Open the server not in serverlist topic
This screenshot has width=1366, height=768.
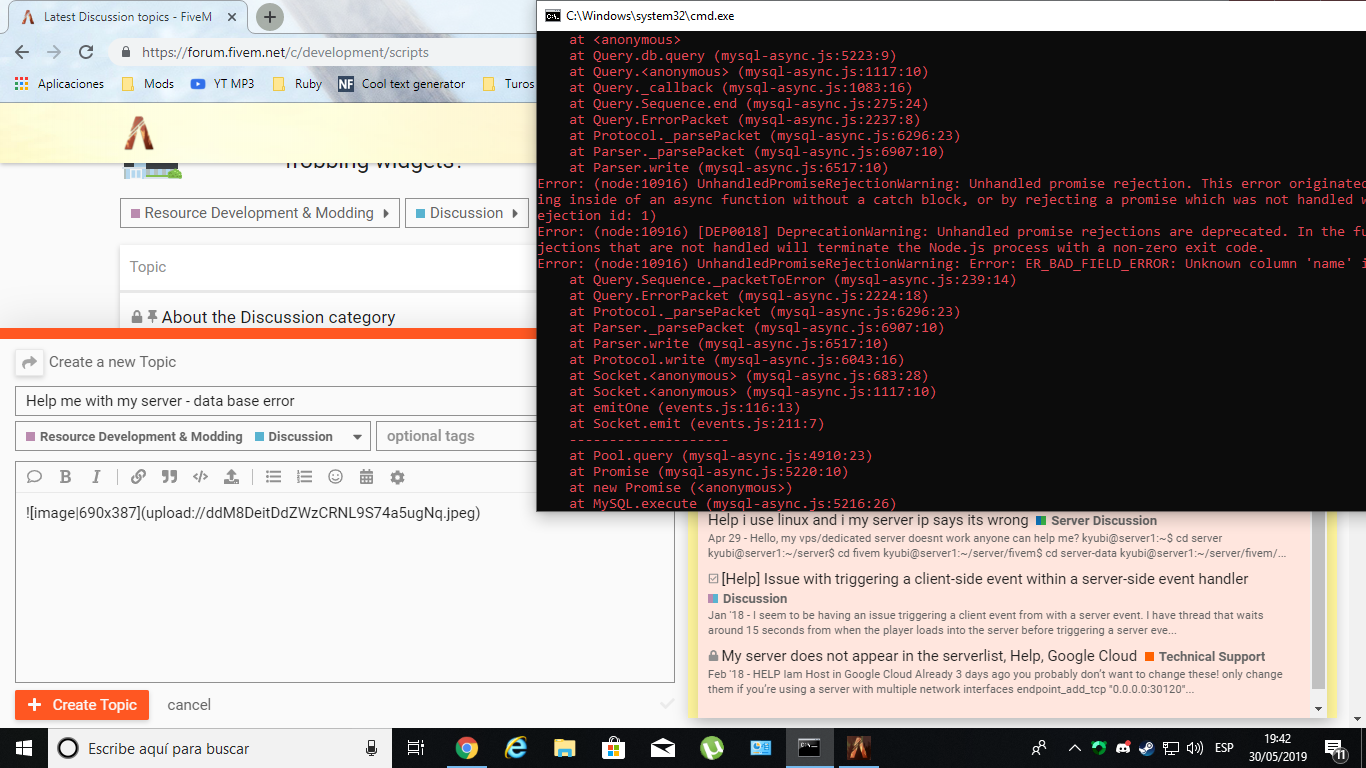pyautogui.click(x=929, y=656)
